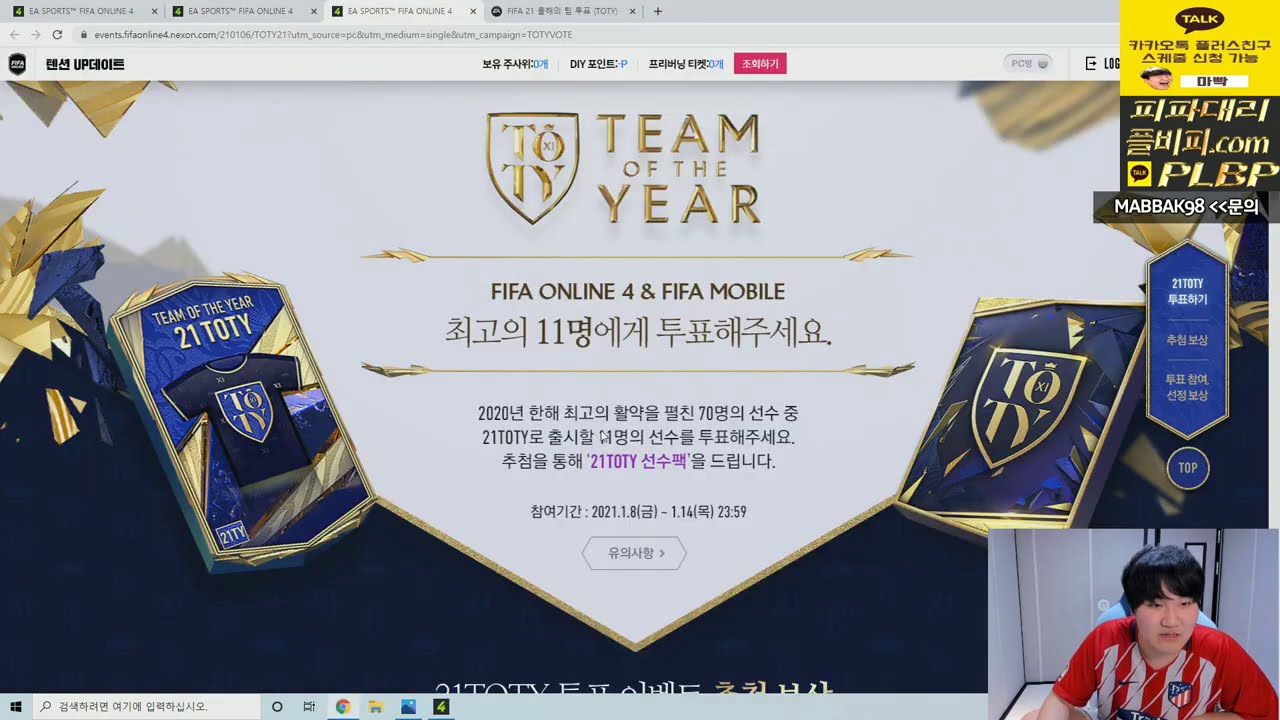Image resolution: width=1280 pixels, height=720 pixels.
Task: Open the 유의사항 notice button
Action: point(634,553)
